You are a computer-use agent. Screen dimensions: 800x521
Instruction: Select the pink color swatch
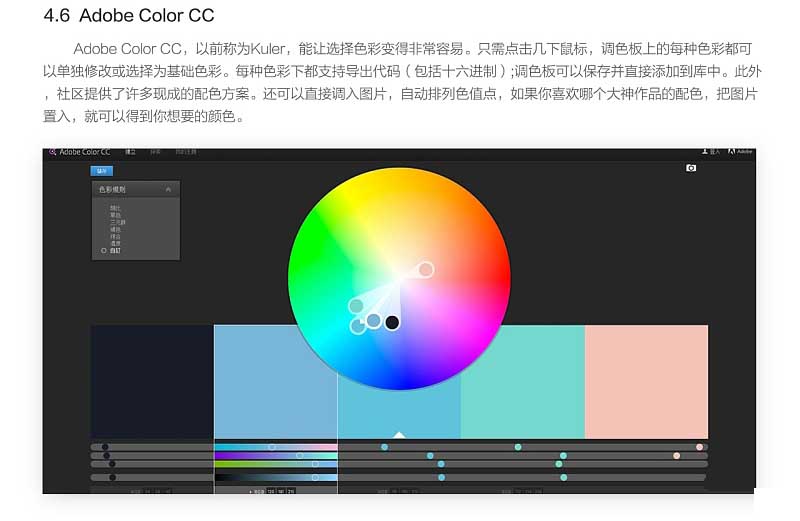pyautogui.click(x=646, y=381)
